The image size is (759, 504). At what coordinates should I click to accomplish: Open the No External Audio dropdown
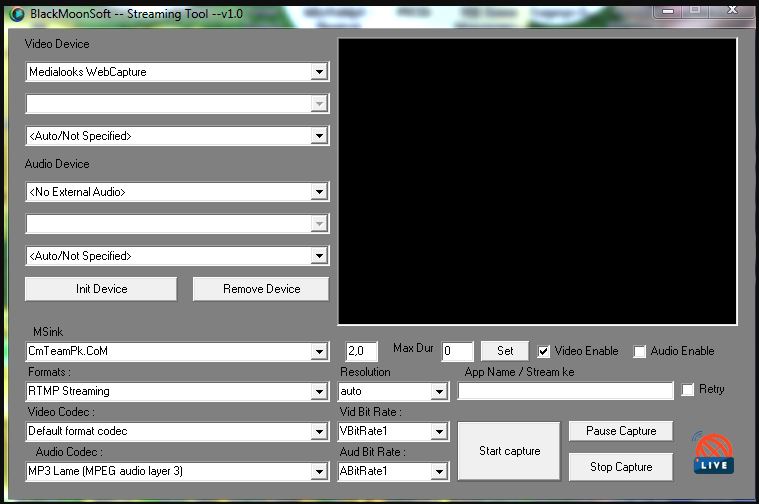click(x=177, y=192)
